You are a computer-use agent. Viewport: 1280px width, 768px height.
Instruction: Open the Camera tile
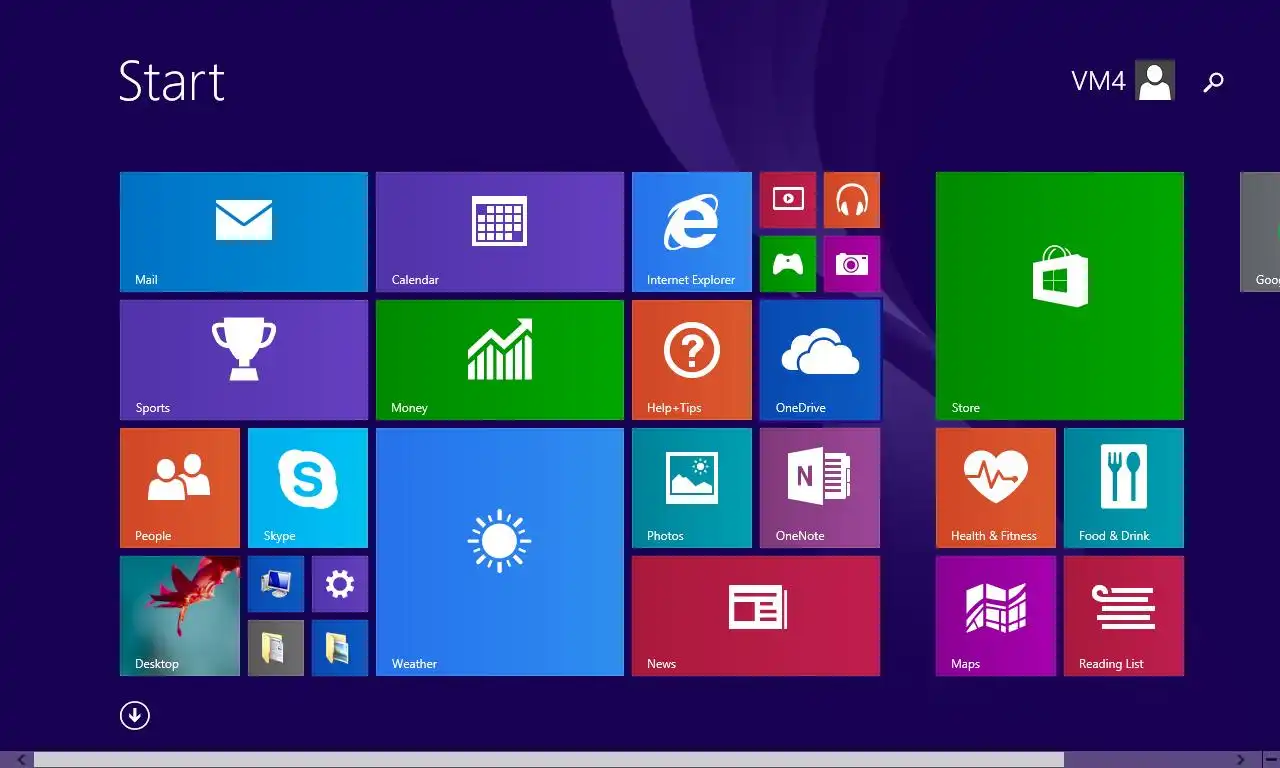852,264
